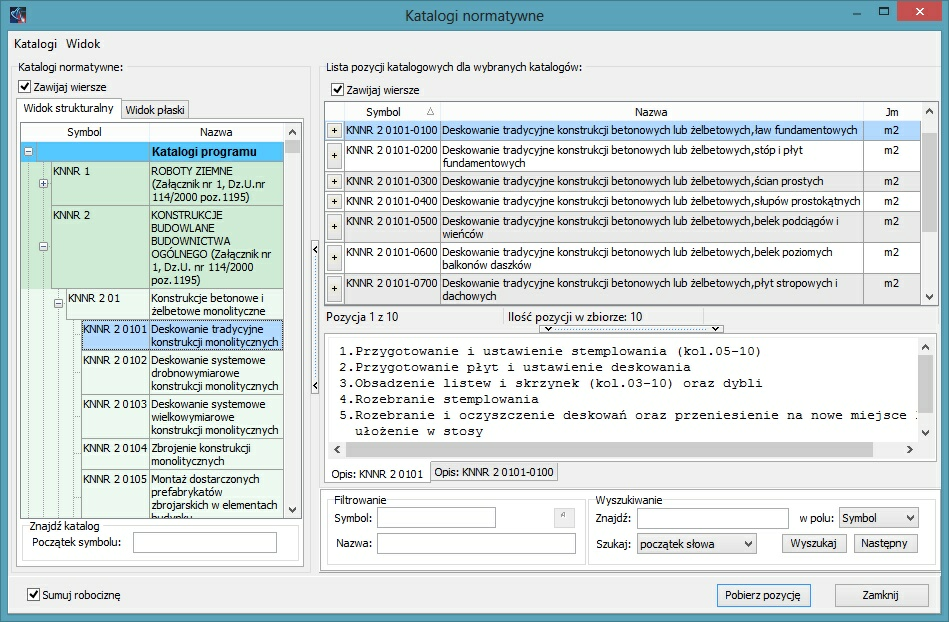This screenshot has height=622, width=949.
Task: Switch to the Widok strukturalny tab
Action: (x=68, y=108)
